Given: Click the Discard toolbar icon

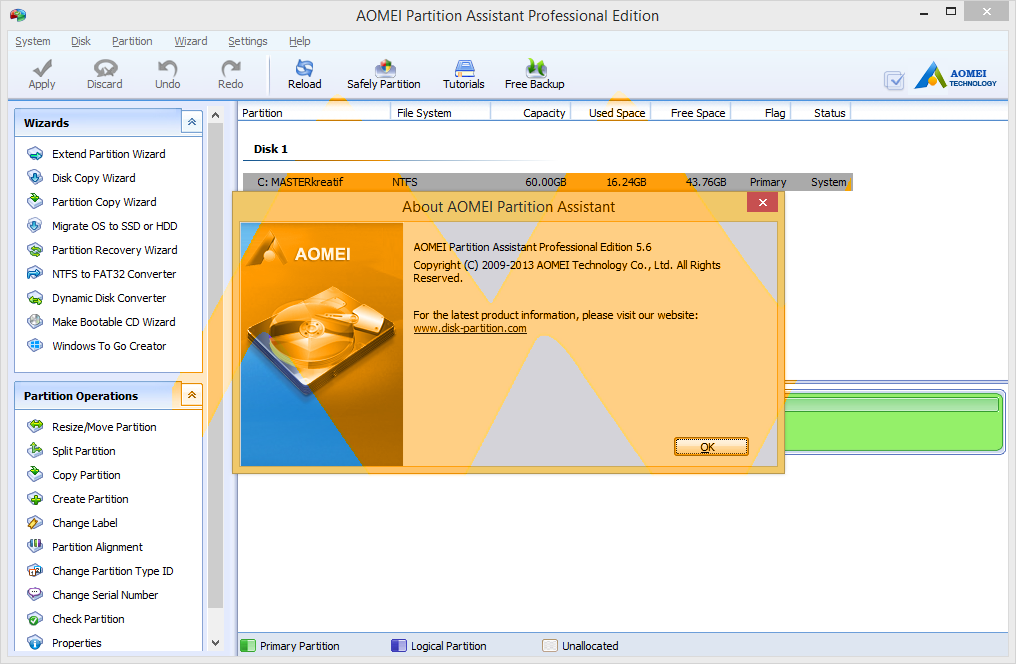Looking at the screenshot, I should coord(105,68).
